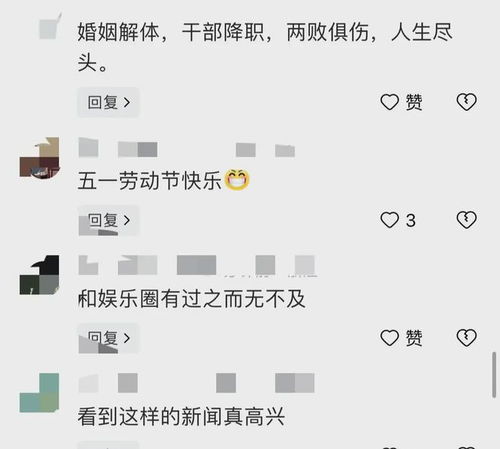Click the 赞 label on the 婚姻解体 comment
500x449 pixels.
point(414,102)
